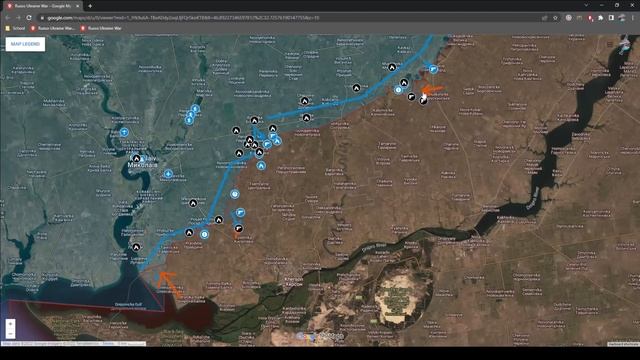Open the first Russo Ukraine War bookmark
This screenshot has width=640, height=360.
pos(53,28)
